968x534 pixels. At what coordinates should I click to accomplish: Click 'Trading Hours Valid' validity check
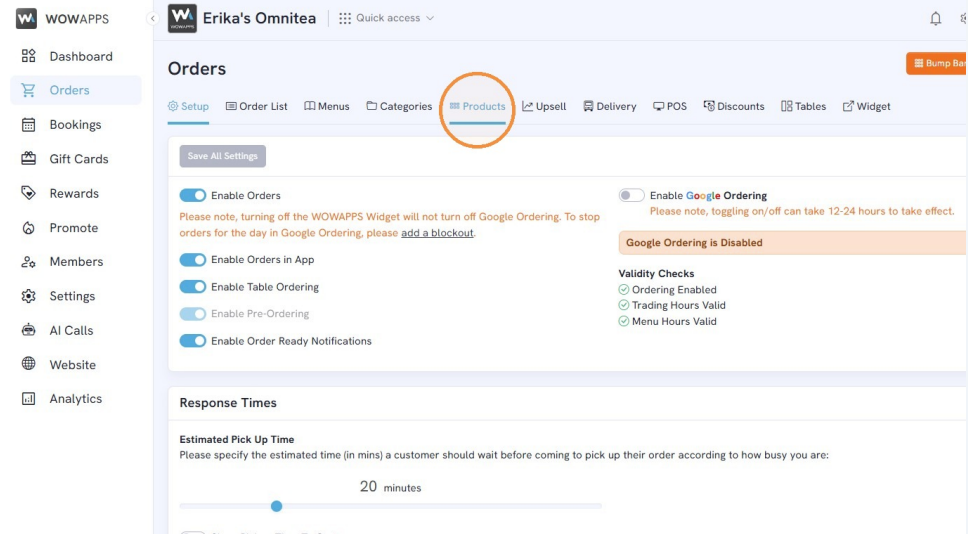[672, 305]
